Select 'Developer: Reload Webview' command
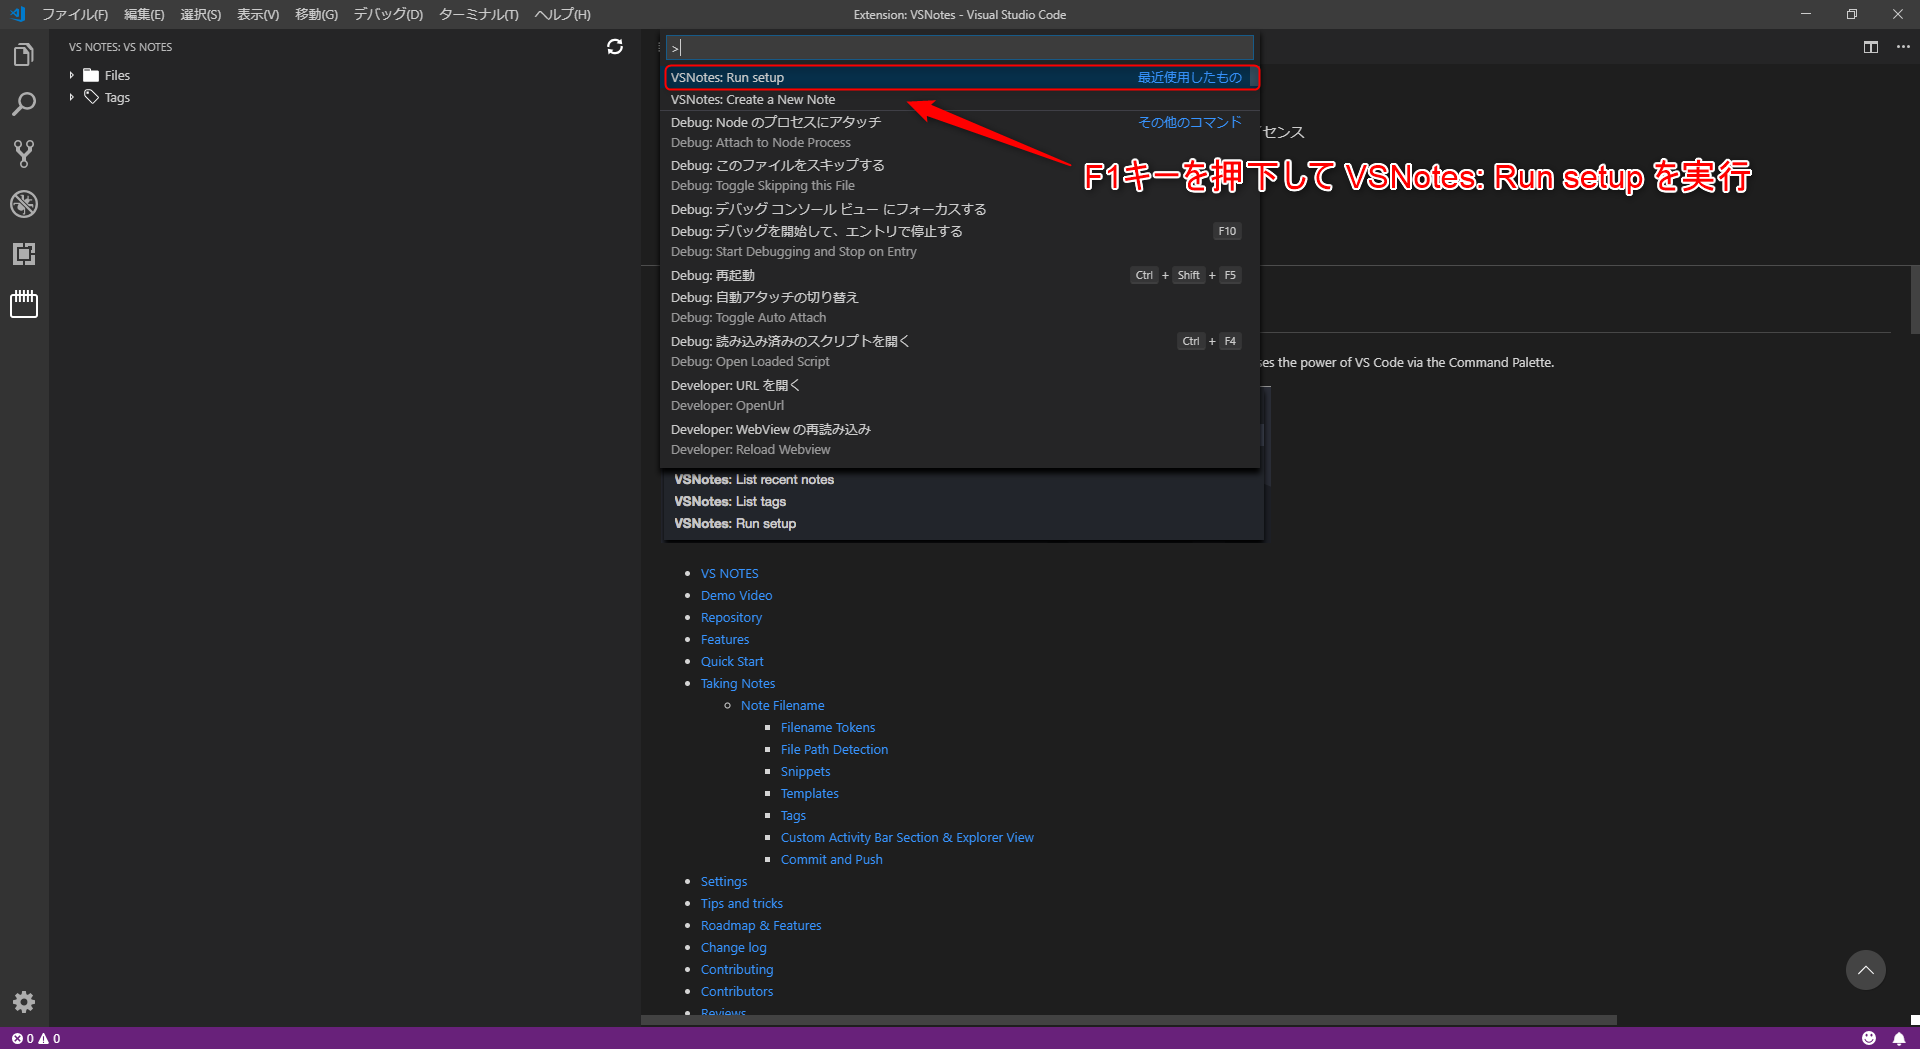This screenshot has width=1920, height=1049. click(960, 439)
